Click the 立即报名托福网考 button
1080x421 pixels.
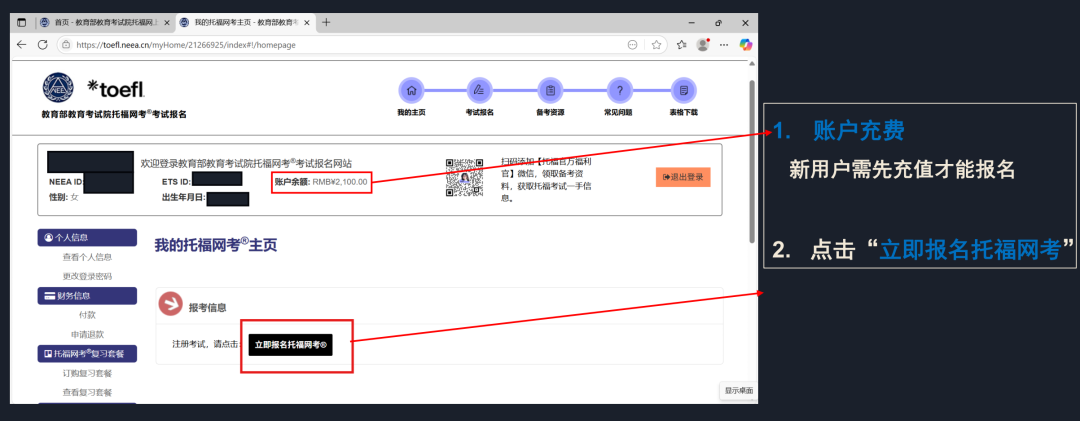click(x=291, y=345)
